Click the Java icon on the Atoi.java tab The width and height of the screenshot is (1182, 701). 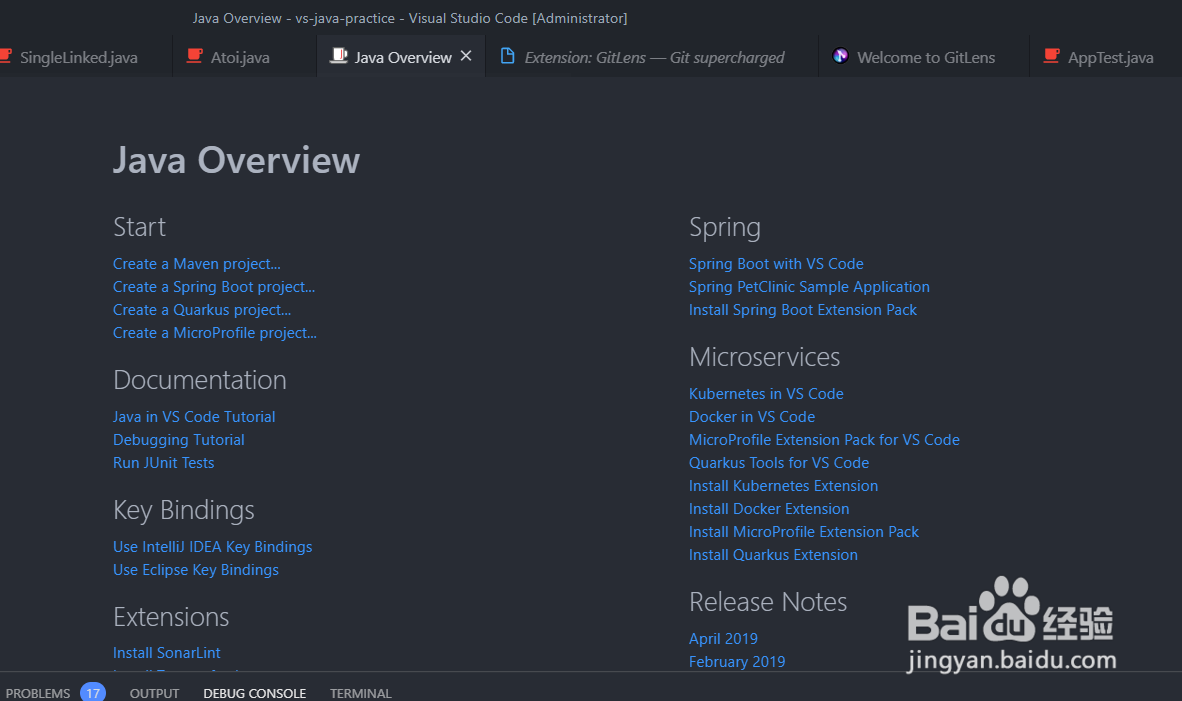[194, 56]
